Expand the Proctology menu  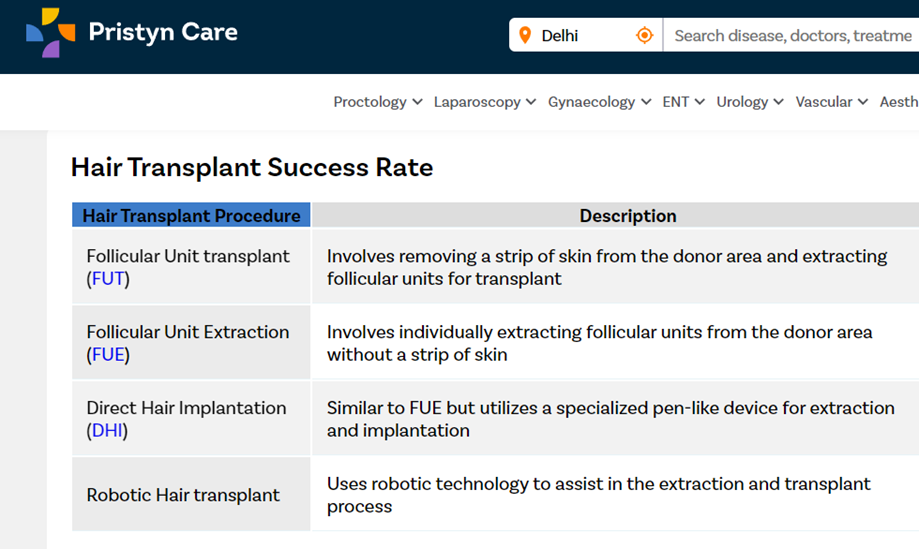[x=377, y=102]
